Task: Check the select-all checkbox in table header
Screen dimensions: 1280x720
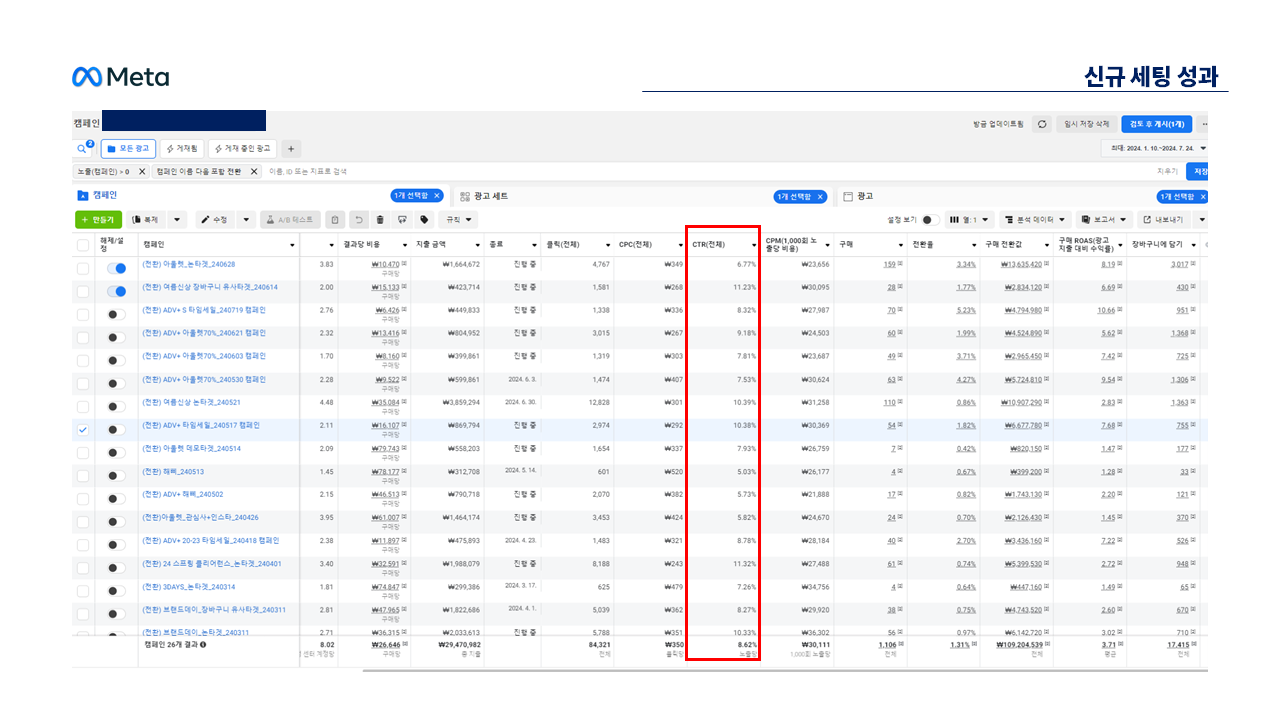Action: pos(83,244)
